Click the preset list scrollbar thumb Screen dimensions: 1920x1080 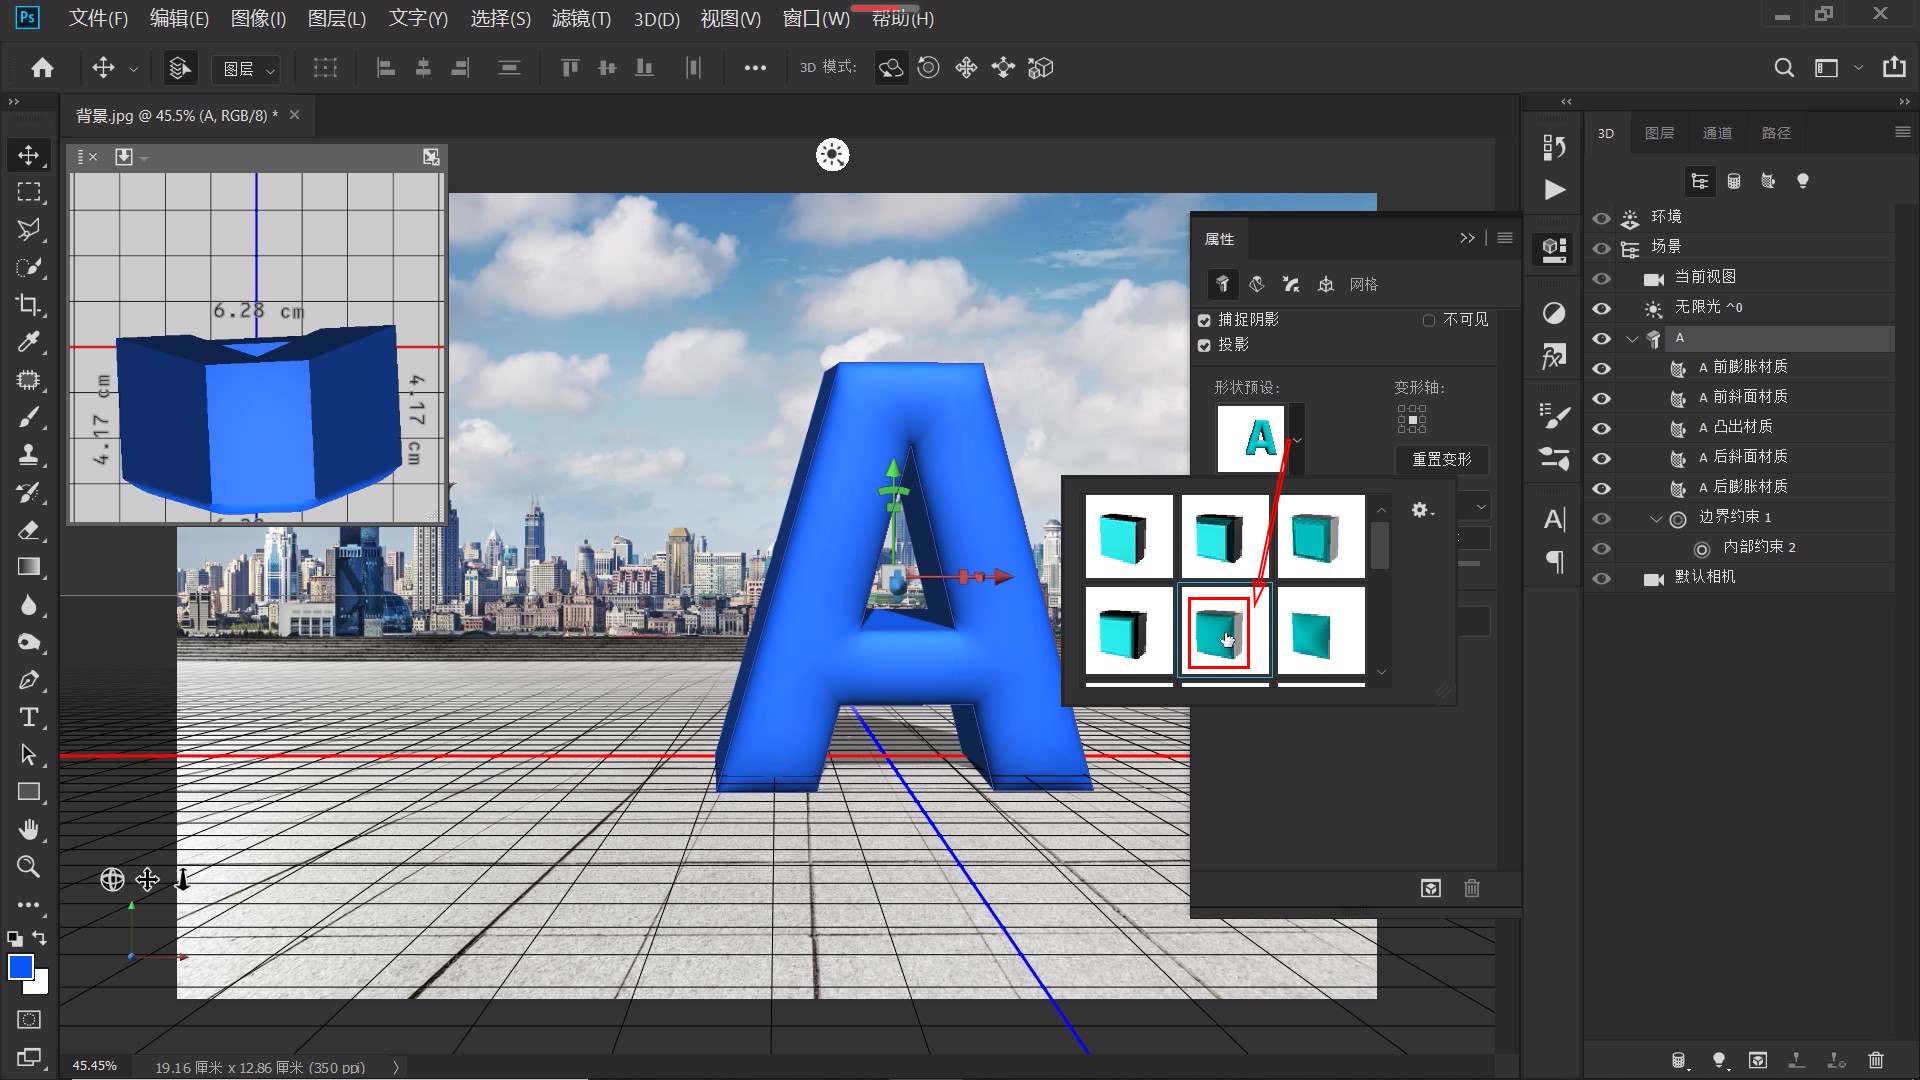pos(1380,546)
